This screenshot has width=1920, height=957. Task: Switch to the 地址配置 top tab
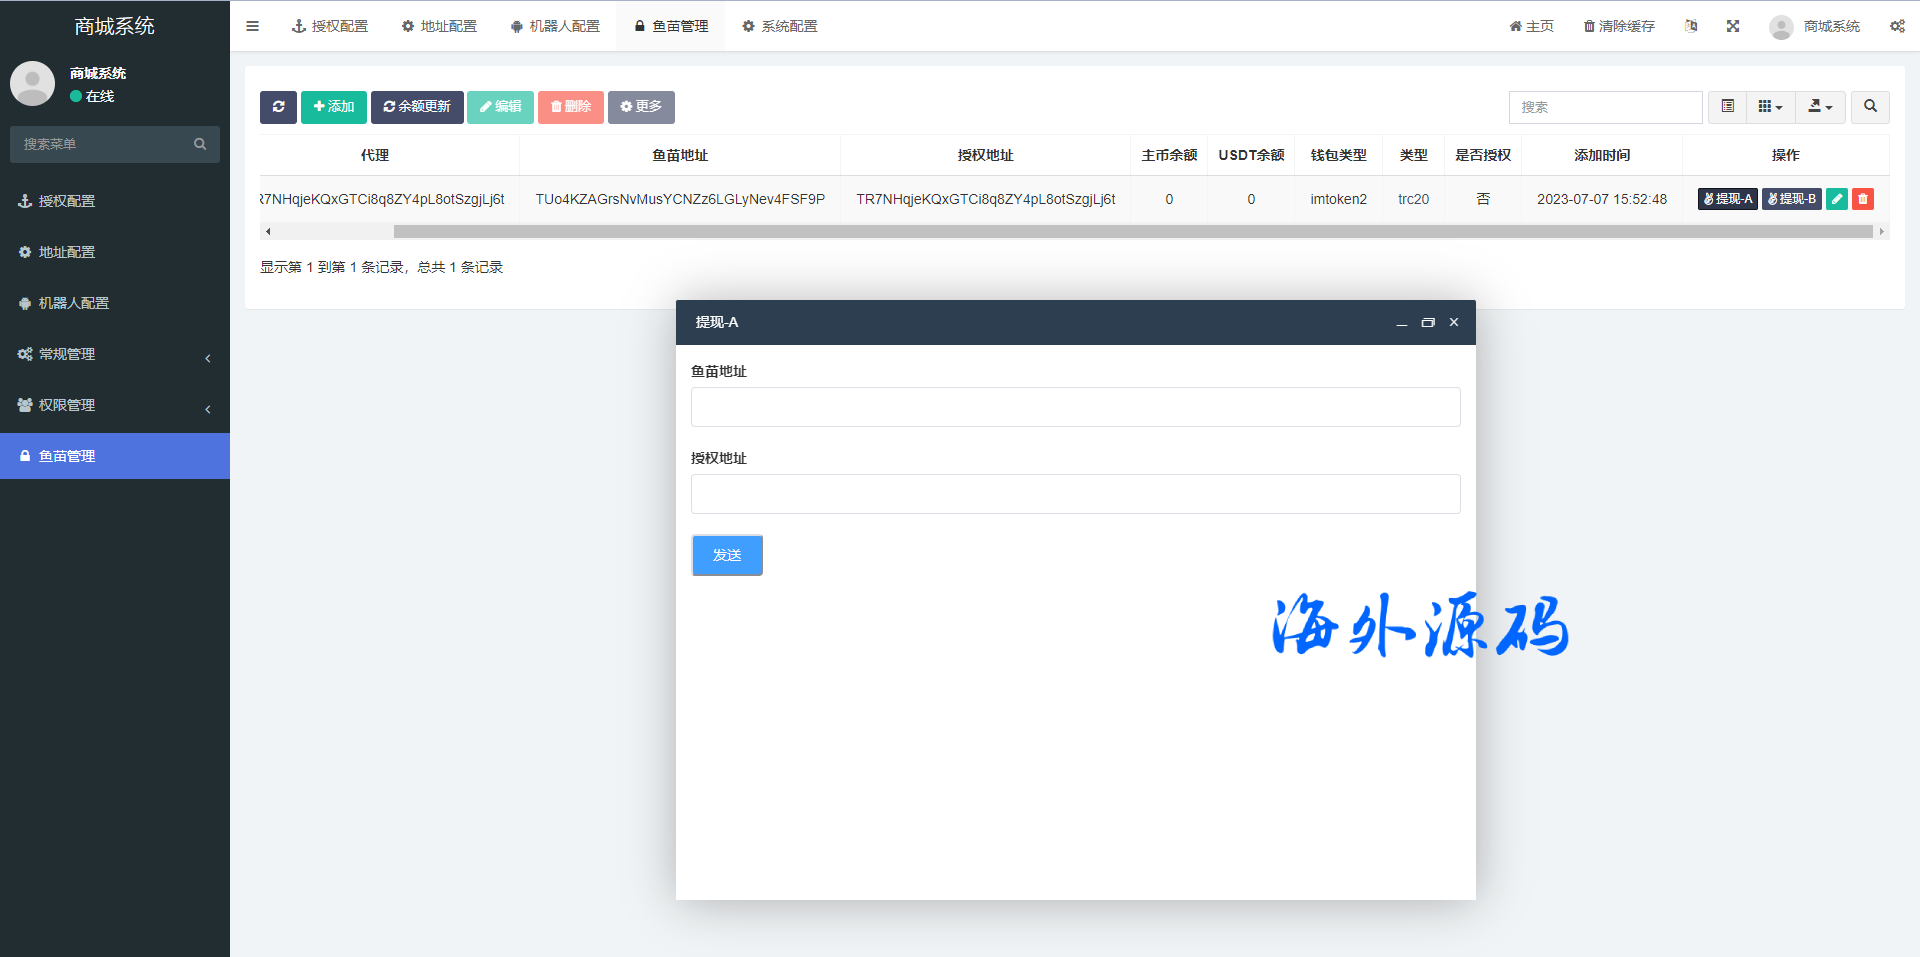coord(439,26)
